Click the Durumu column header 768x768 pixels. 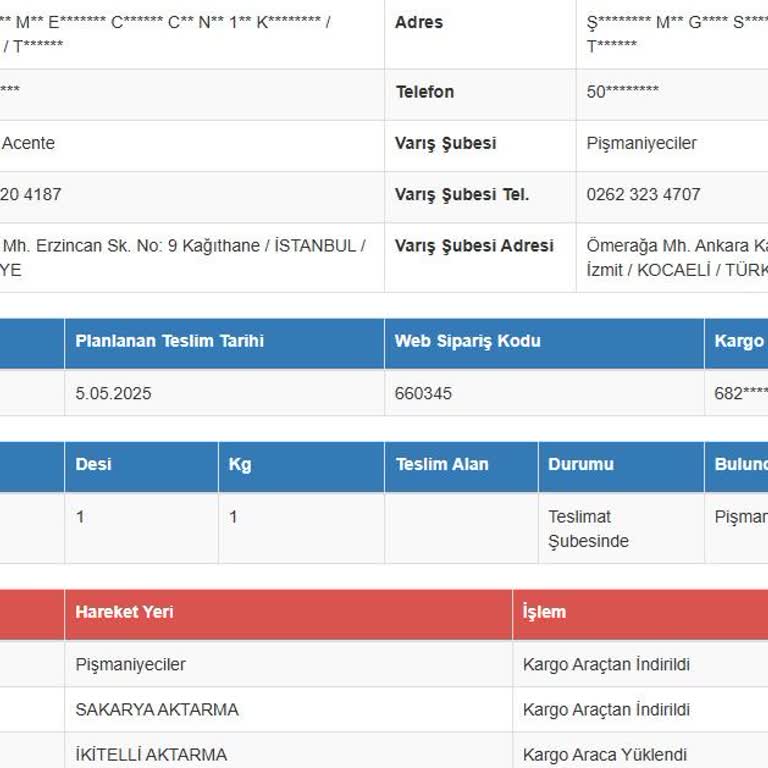coord(581,464)
